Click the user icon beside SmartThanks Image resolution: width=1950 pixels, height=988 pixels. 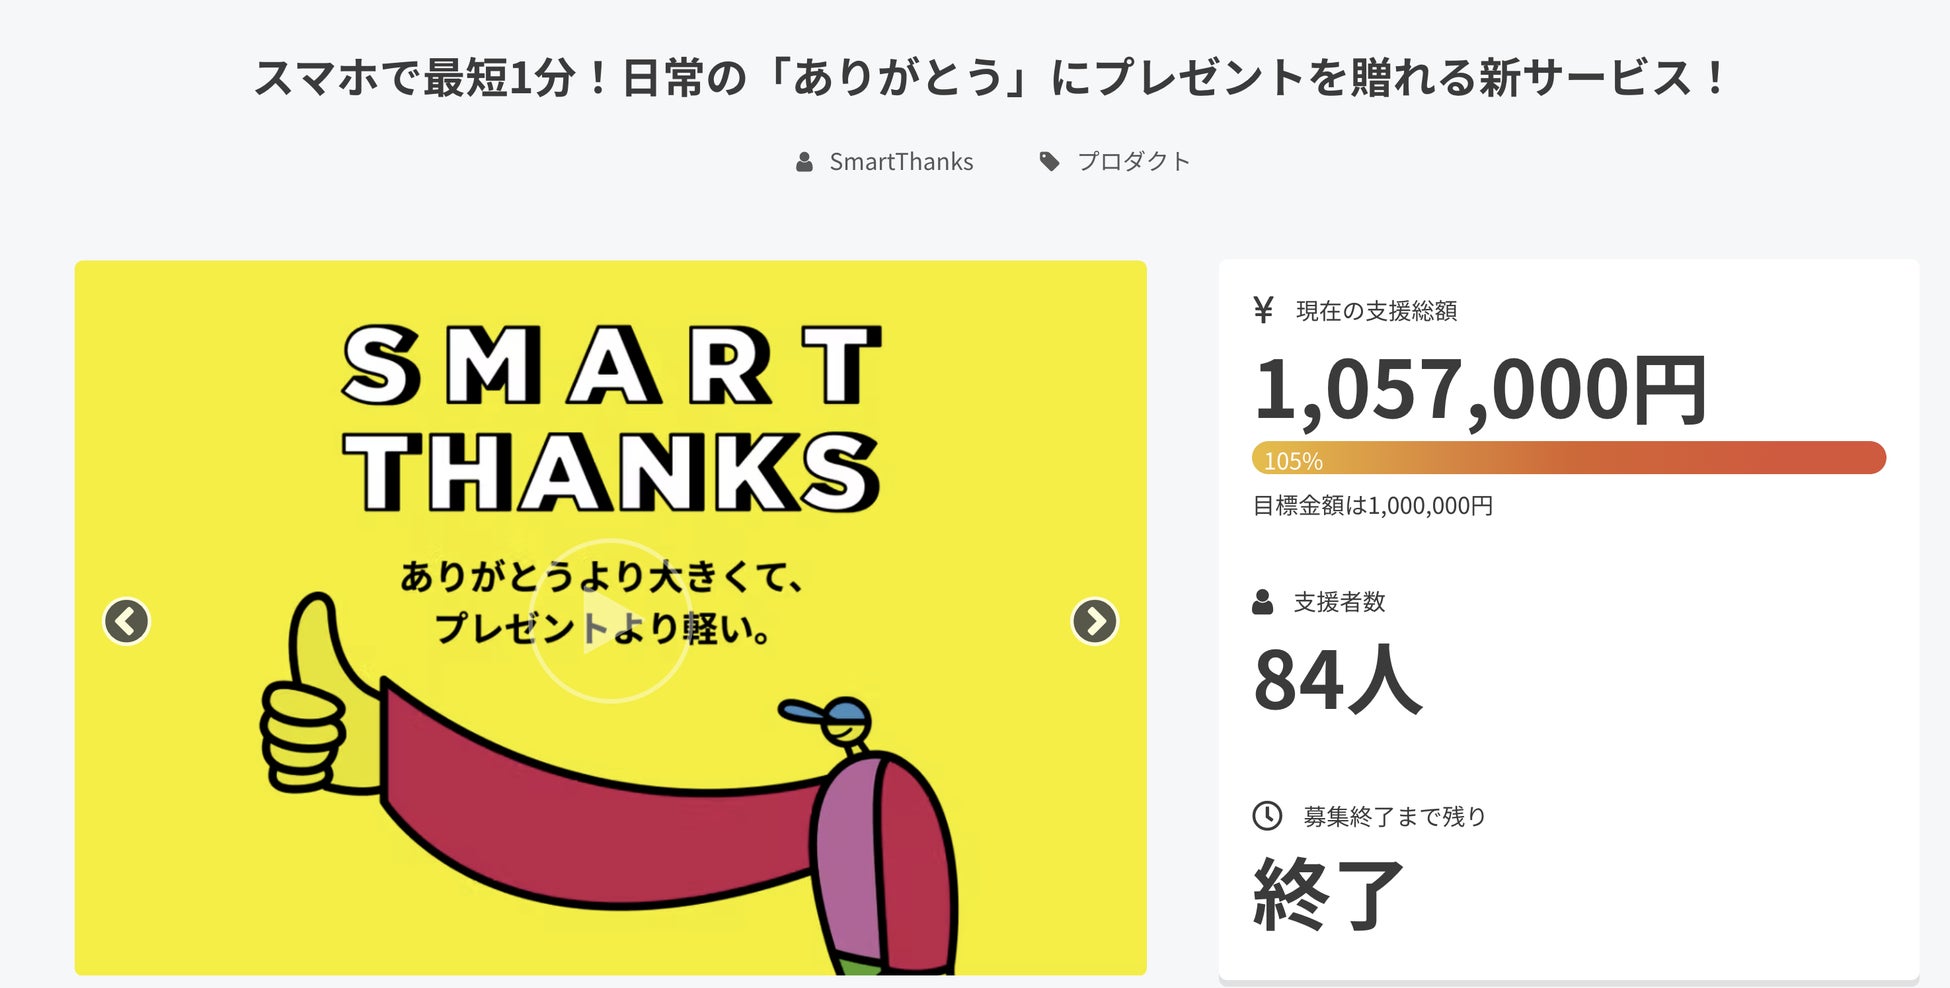tap(804, 162)
